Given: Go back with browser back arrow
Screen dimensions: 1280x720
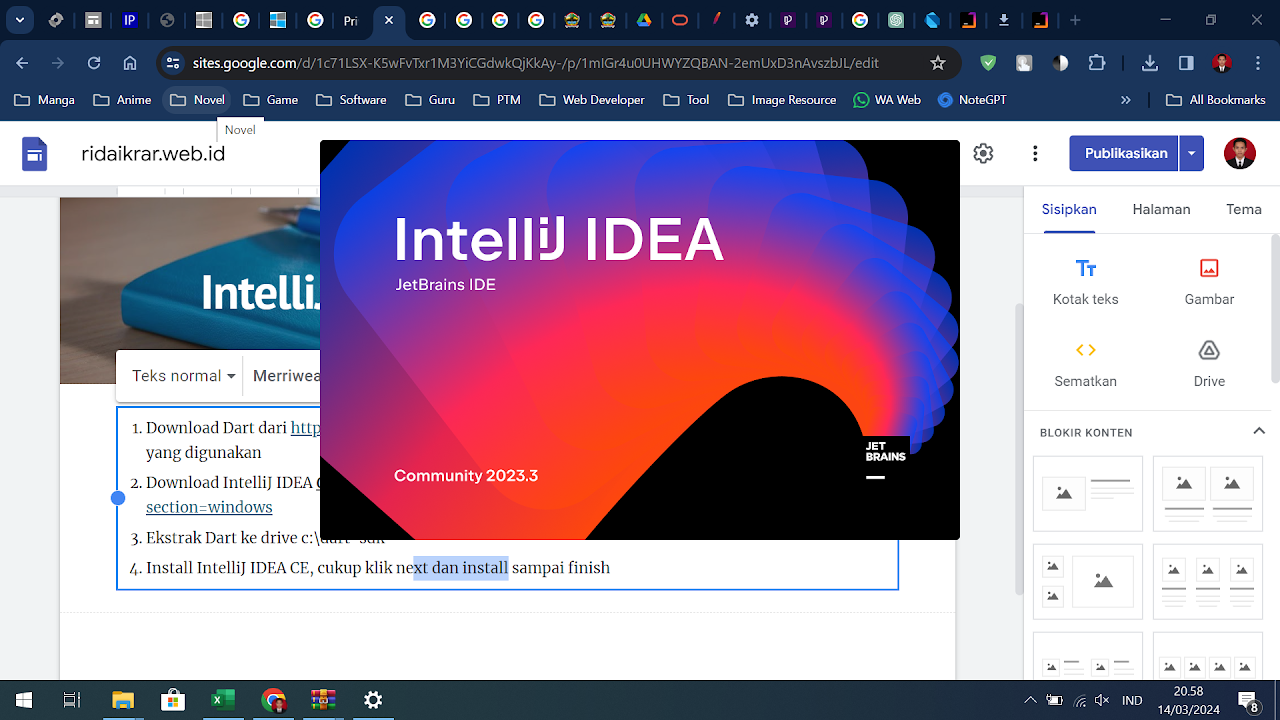Looking at the screenshot, I should point(22,63).
